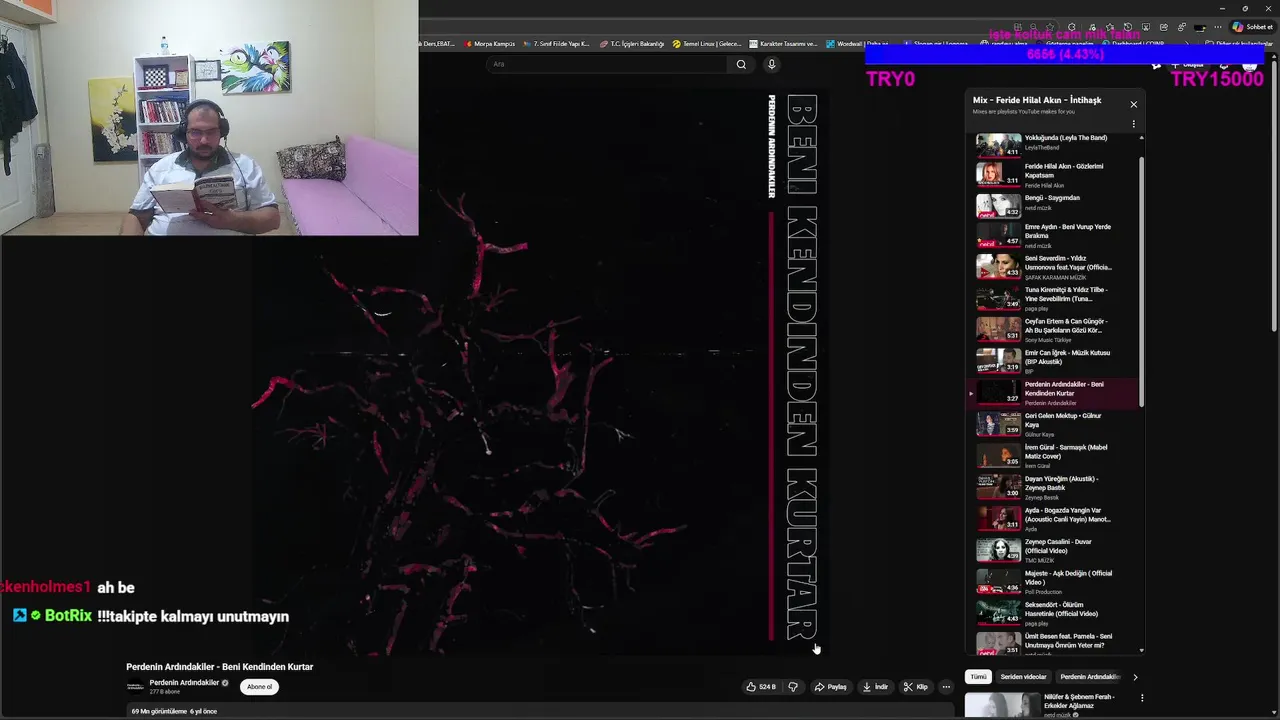Play Emre Aydın - Beni Vurup Yerde Bırakma

point(1055,235)
